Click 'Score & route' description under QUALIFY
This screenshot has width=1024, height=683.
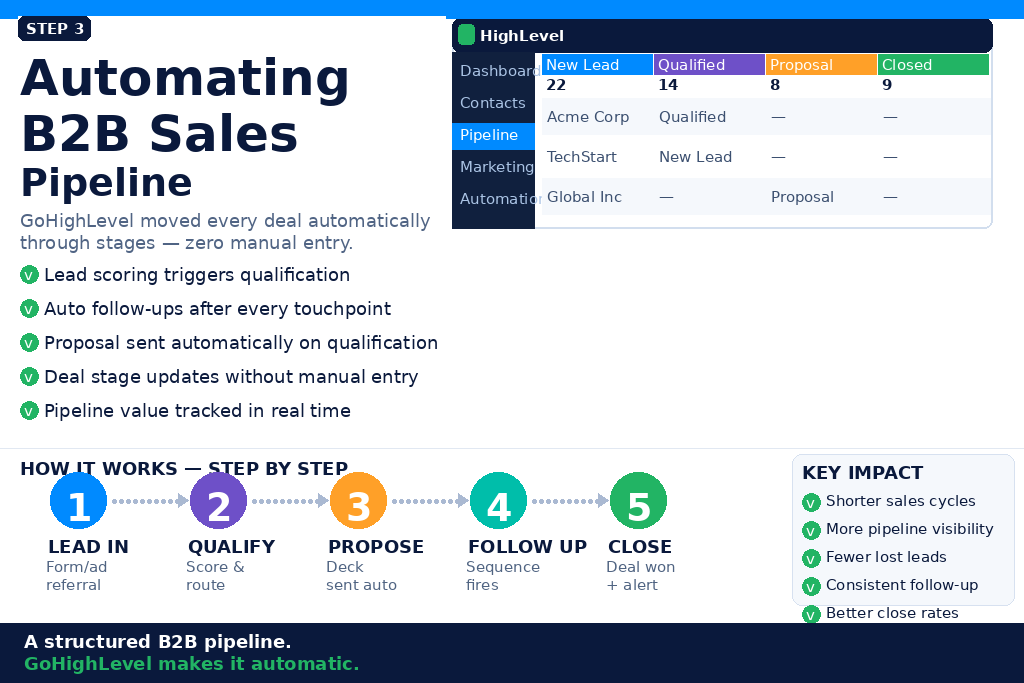[215, 576]
